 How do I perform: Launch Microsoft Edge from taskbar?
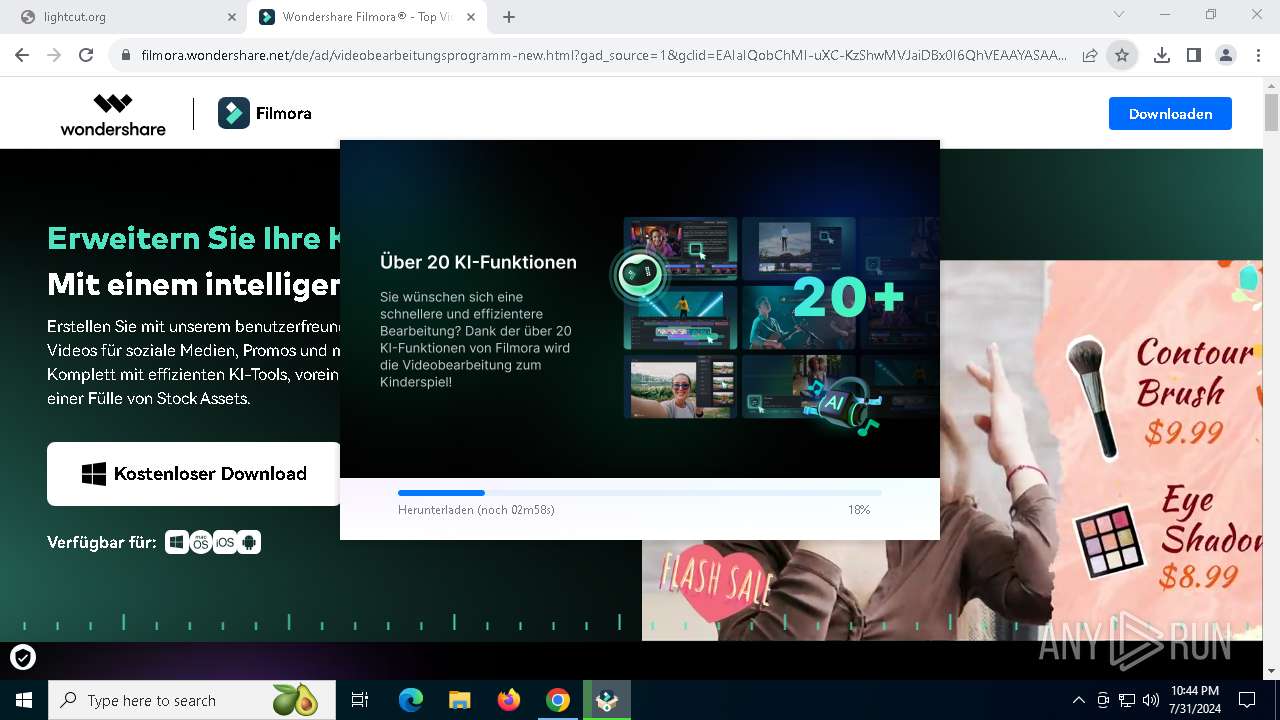point(411,700)
